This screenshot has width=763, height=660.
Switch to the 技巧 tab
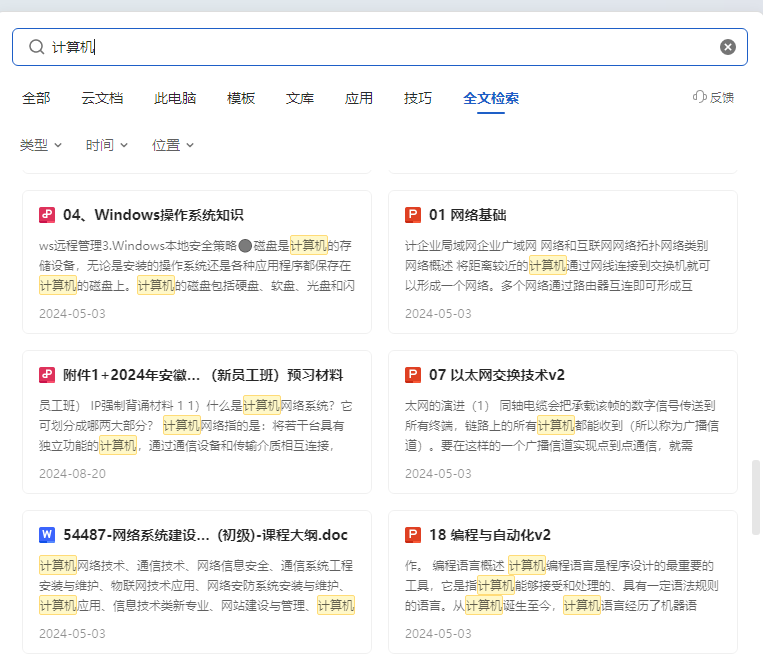pos(418,98)
